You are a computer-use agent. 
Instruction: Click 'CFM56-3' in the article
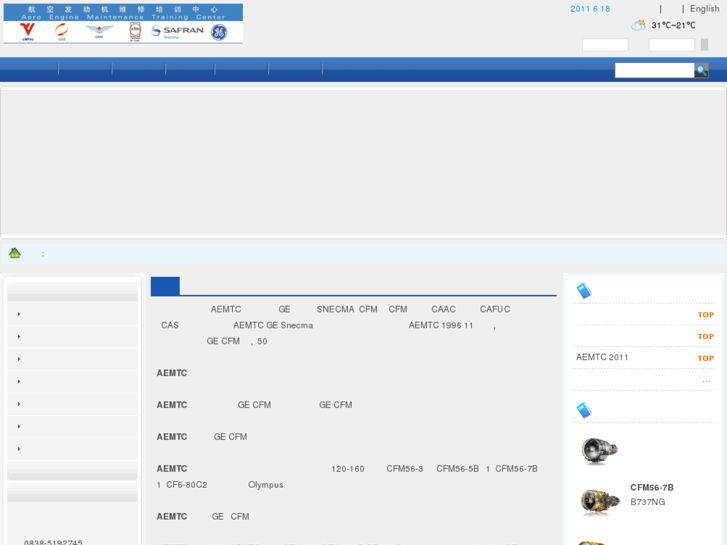tap(405, 469)
